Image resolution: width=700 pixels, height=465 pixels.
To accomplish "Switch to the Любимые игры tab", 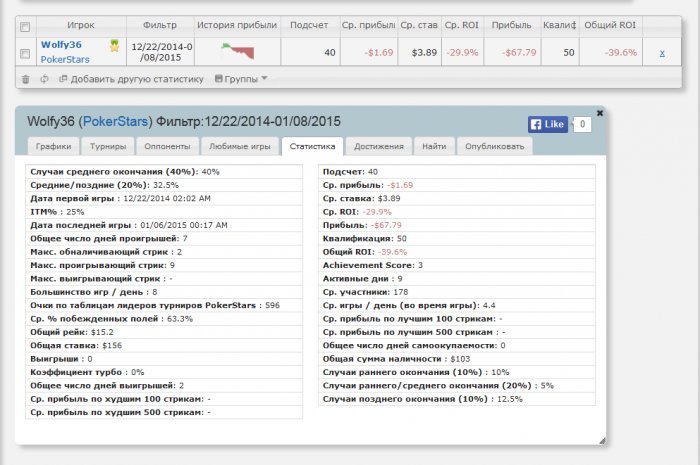I will pos(240,146).
